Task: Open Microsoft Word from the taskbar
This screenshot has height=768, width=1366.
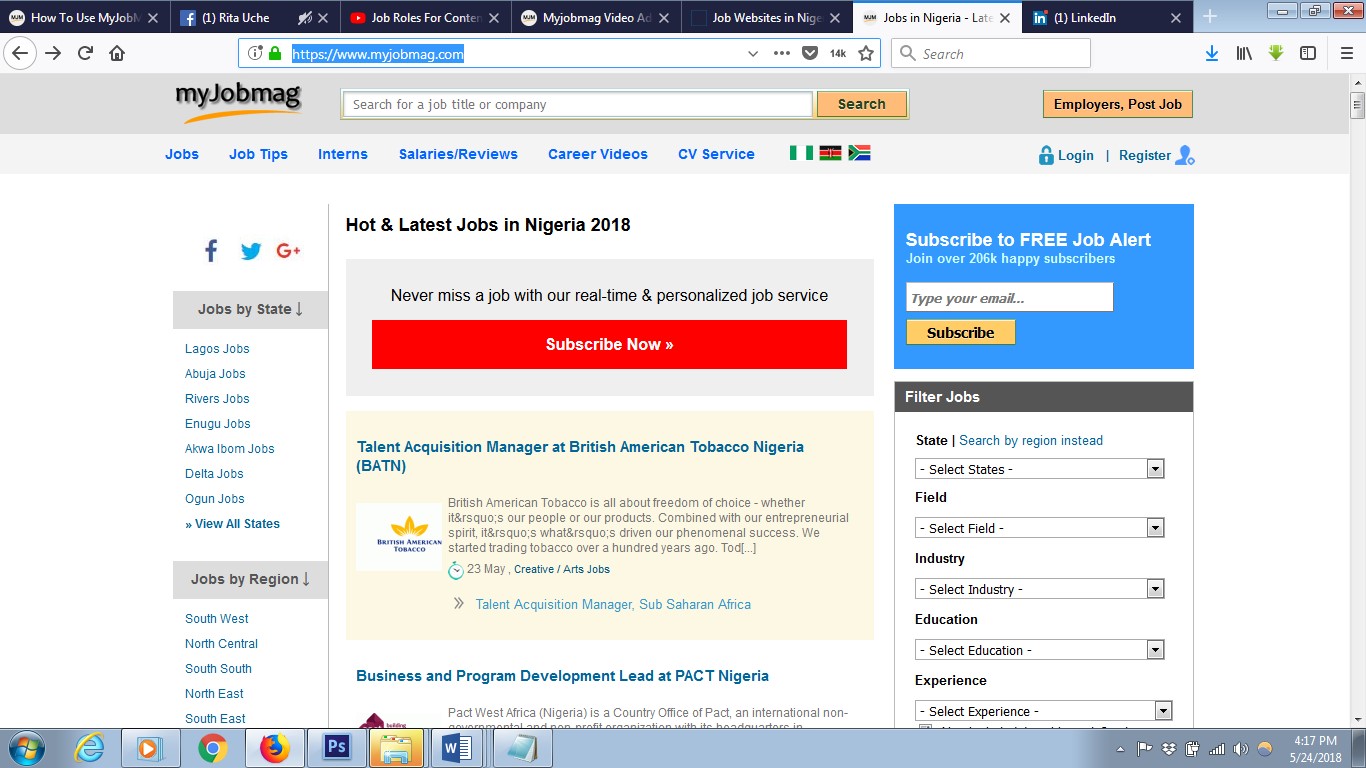Action: click(x=456, y=748)
